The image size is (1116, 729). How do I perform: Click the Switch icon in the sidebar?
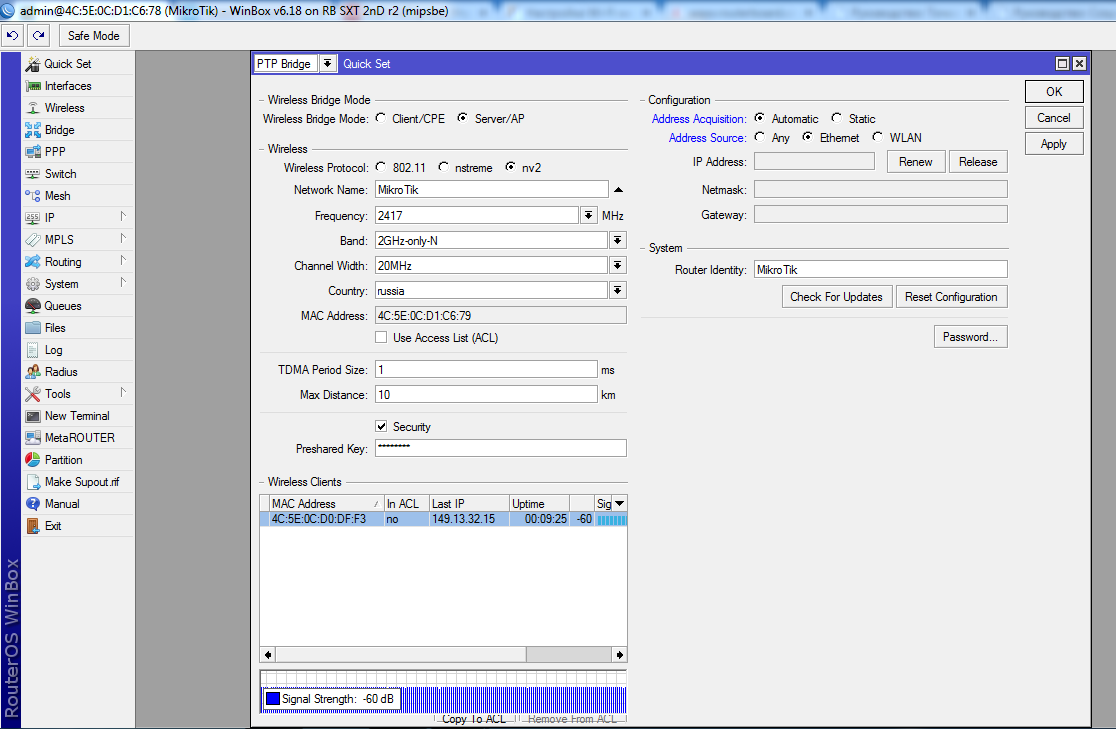[33, 174]
